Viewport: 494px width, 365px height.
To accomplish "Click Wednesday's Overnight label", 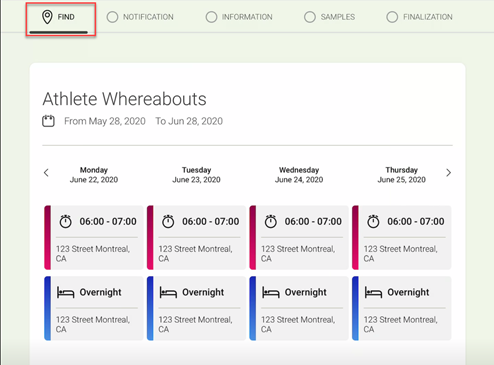I will point(306,292).
